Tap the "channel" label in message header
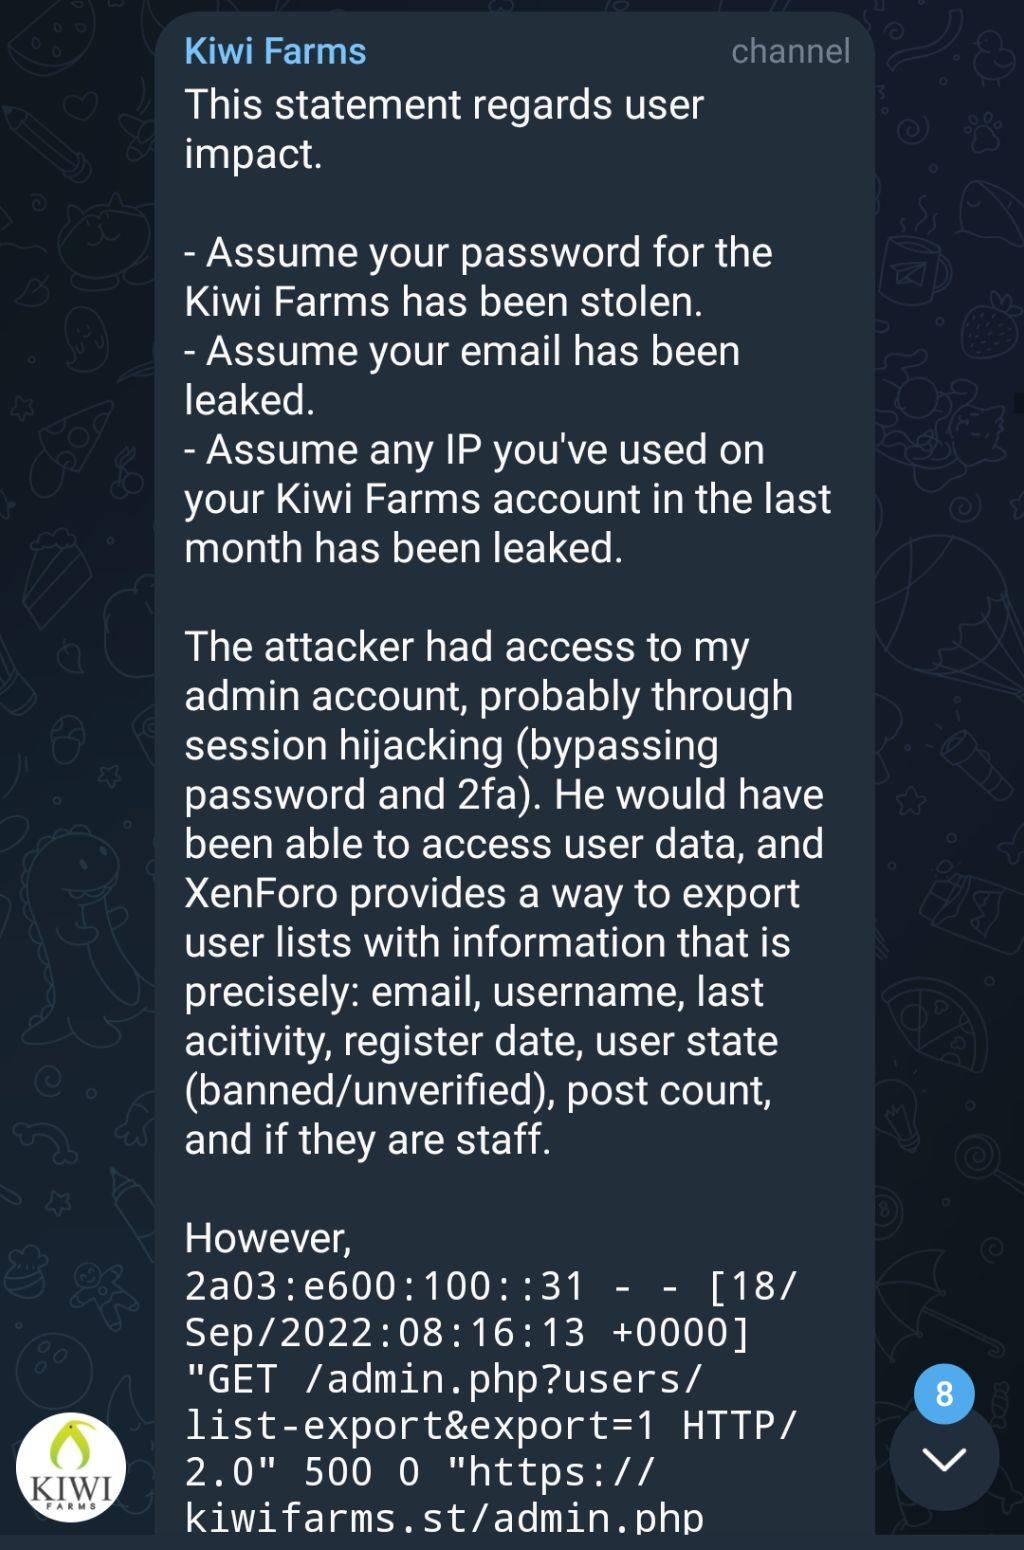The height and width of the screenshot is (1550, 1024). tap(790, 51)
